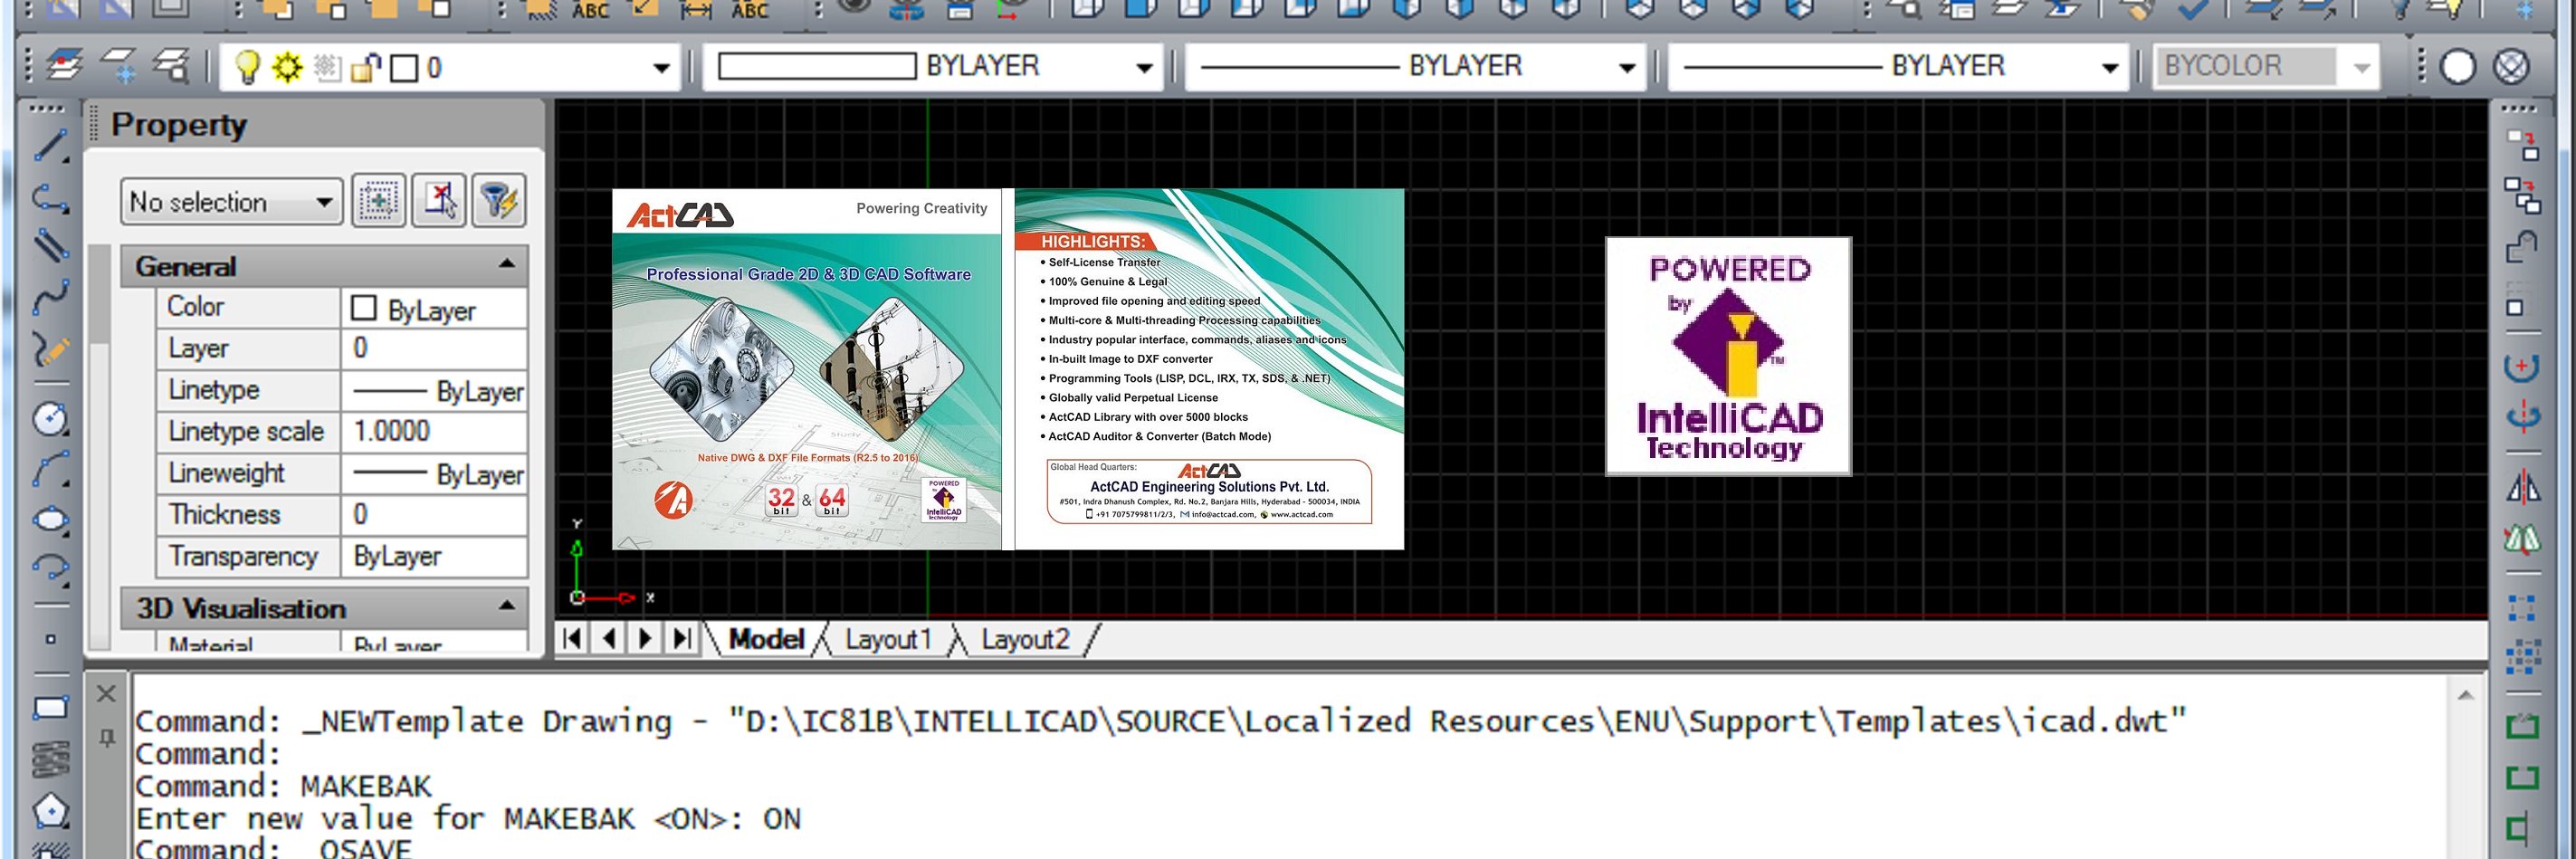Go to next layout tab arrow
This screenshot has width=2576, height=859.
(645, 638)
